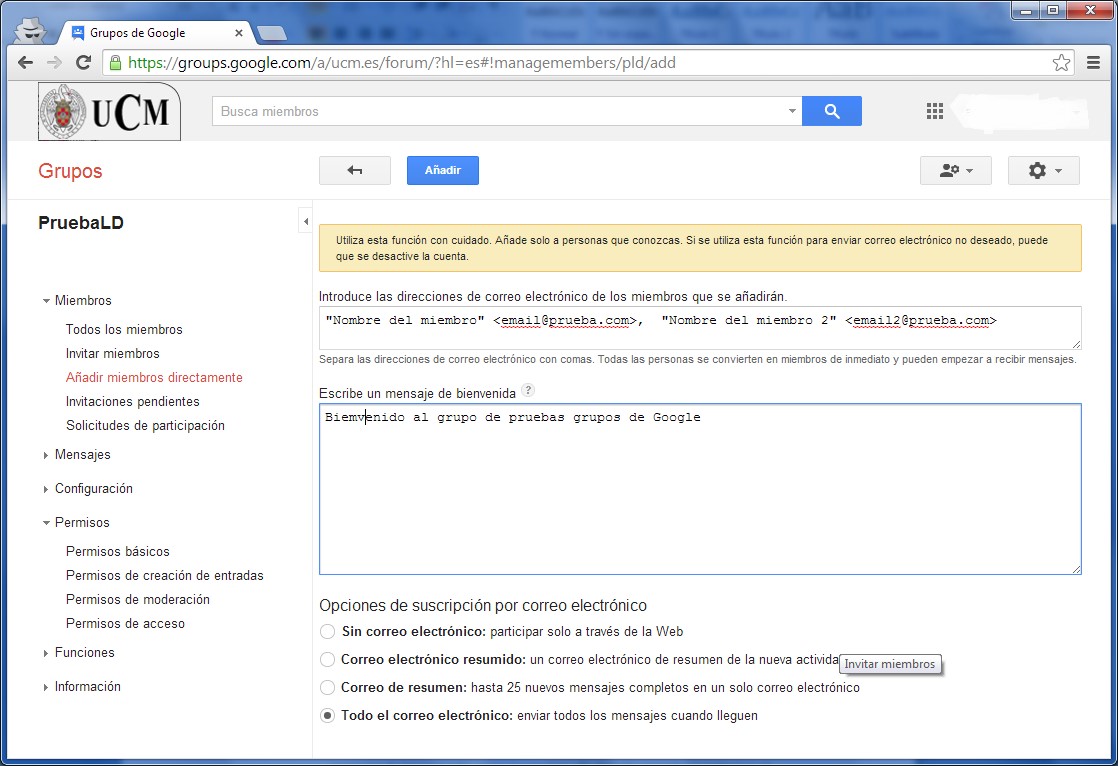1118x766 pixels.
Task: Open the Google apps grid icon
Action: pos(935,111)
